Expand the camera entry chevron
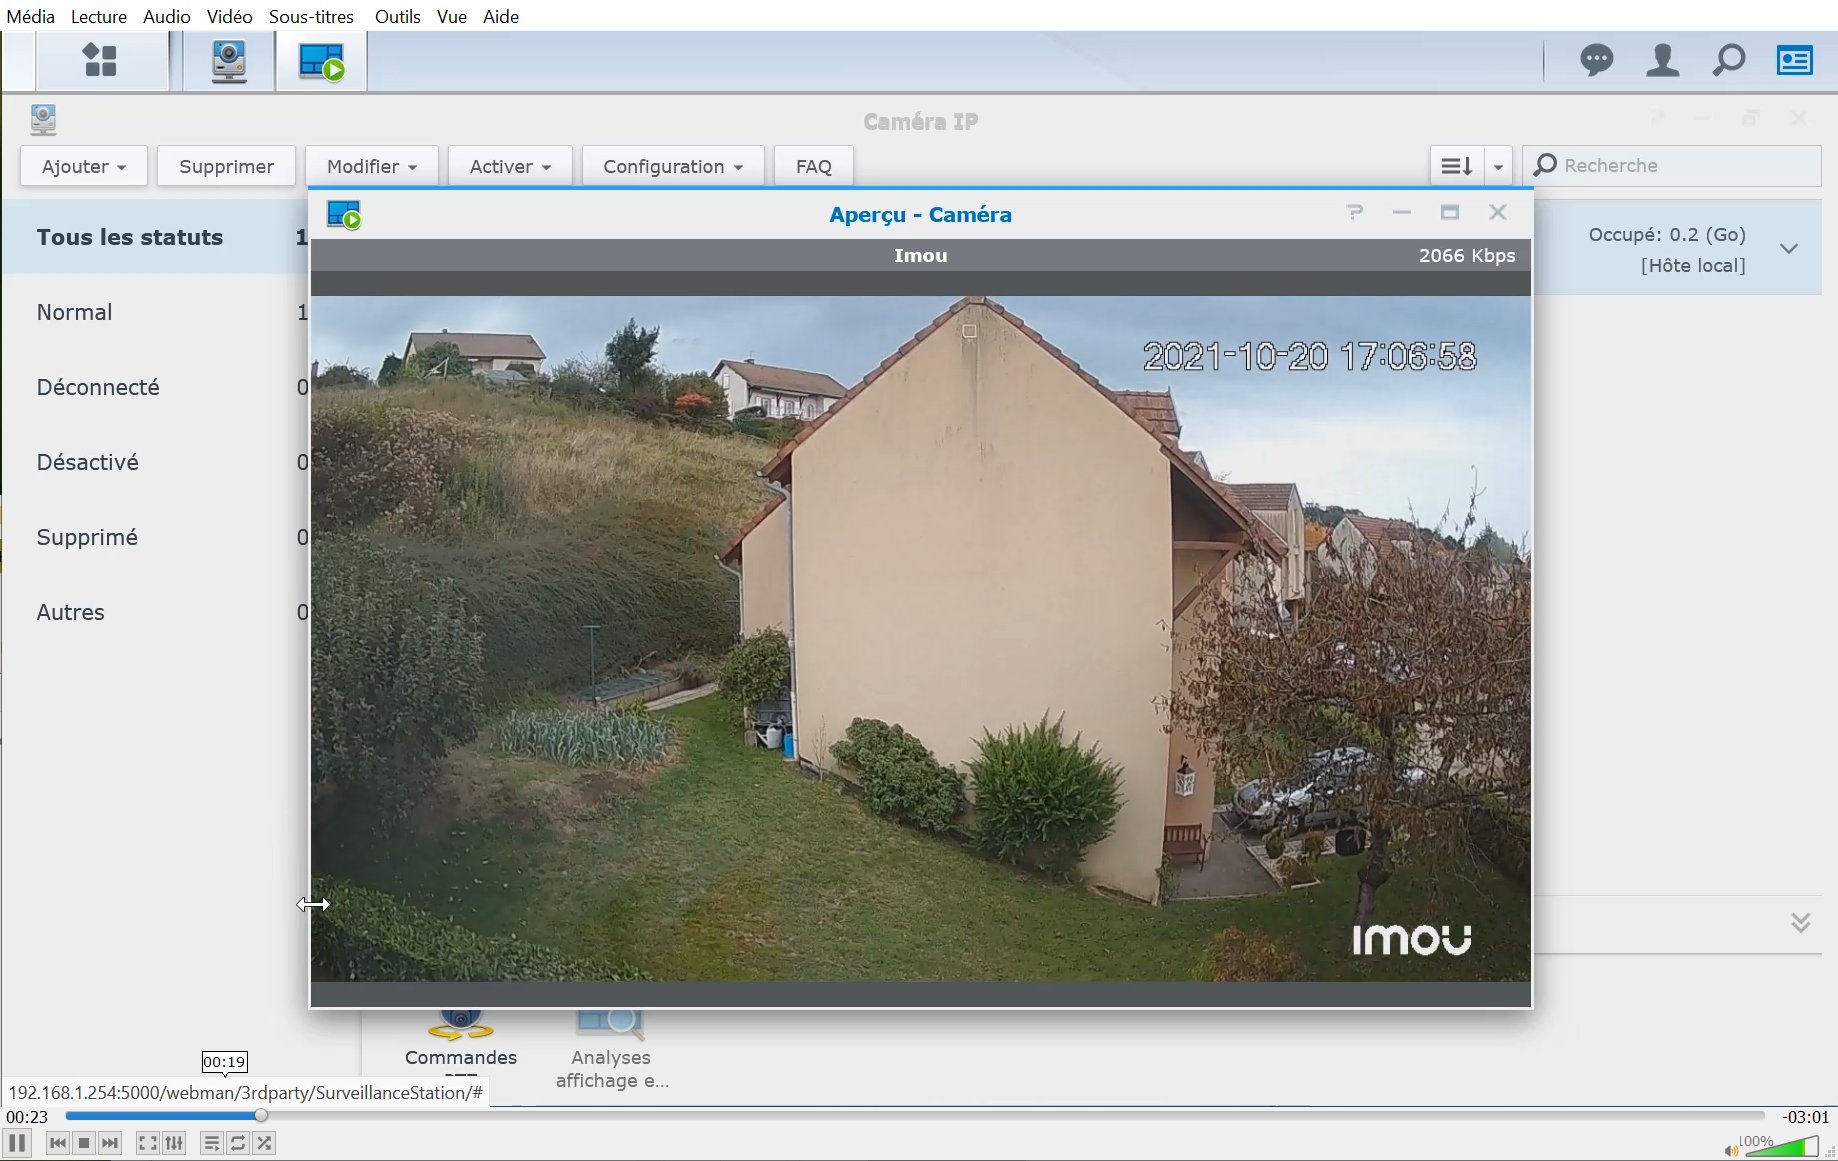The height and width of the screenshot is (1161, 1838). coord(1789,248)
